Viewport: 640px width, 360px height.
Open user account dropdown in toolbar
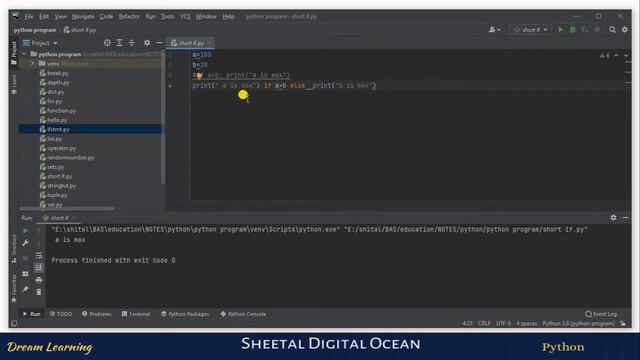point(494,30)
